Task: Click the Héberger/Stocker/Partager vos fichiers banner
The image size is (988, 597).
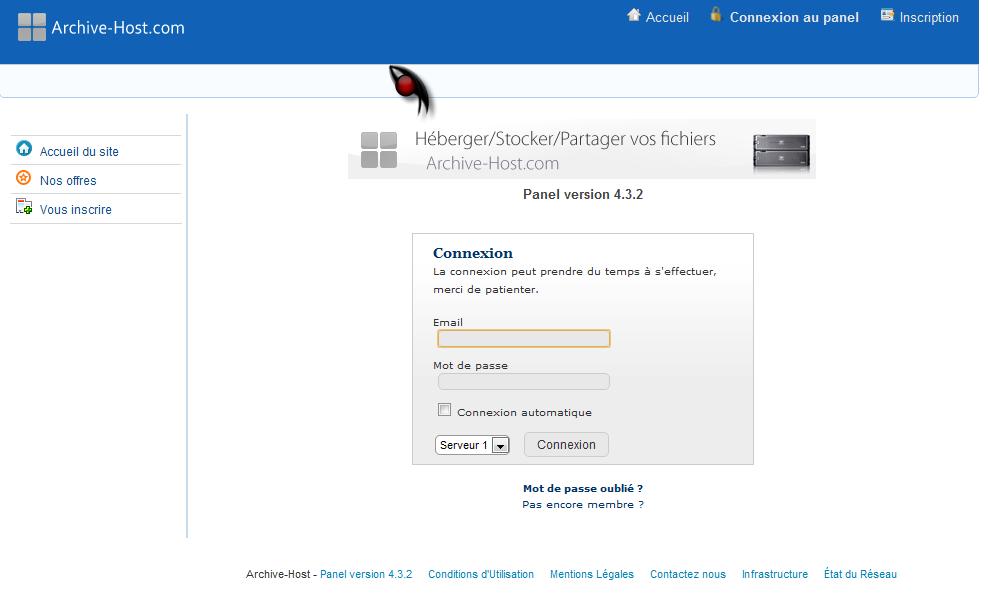Action: (582, 149)
